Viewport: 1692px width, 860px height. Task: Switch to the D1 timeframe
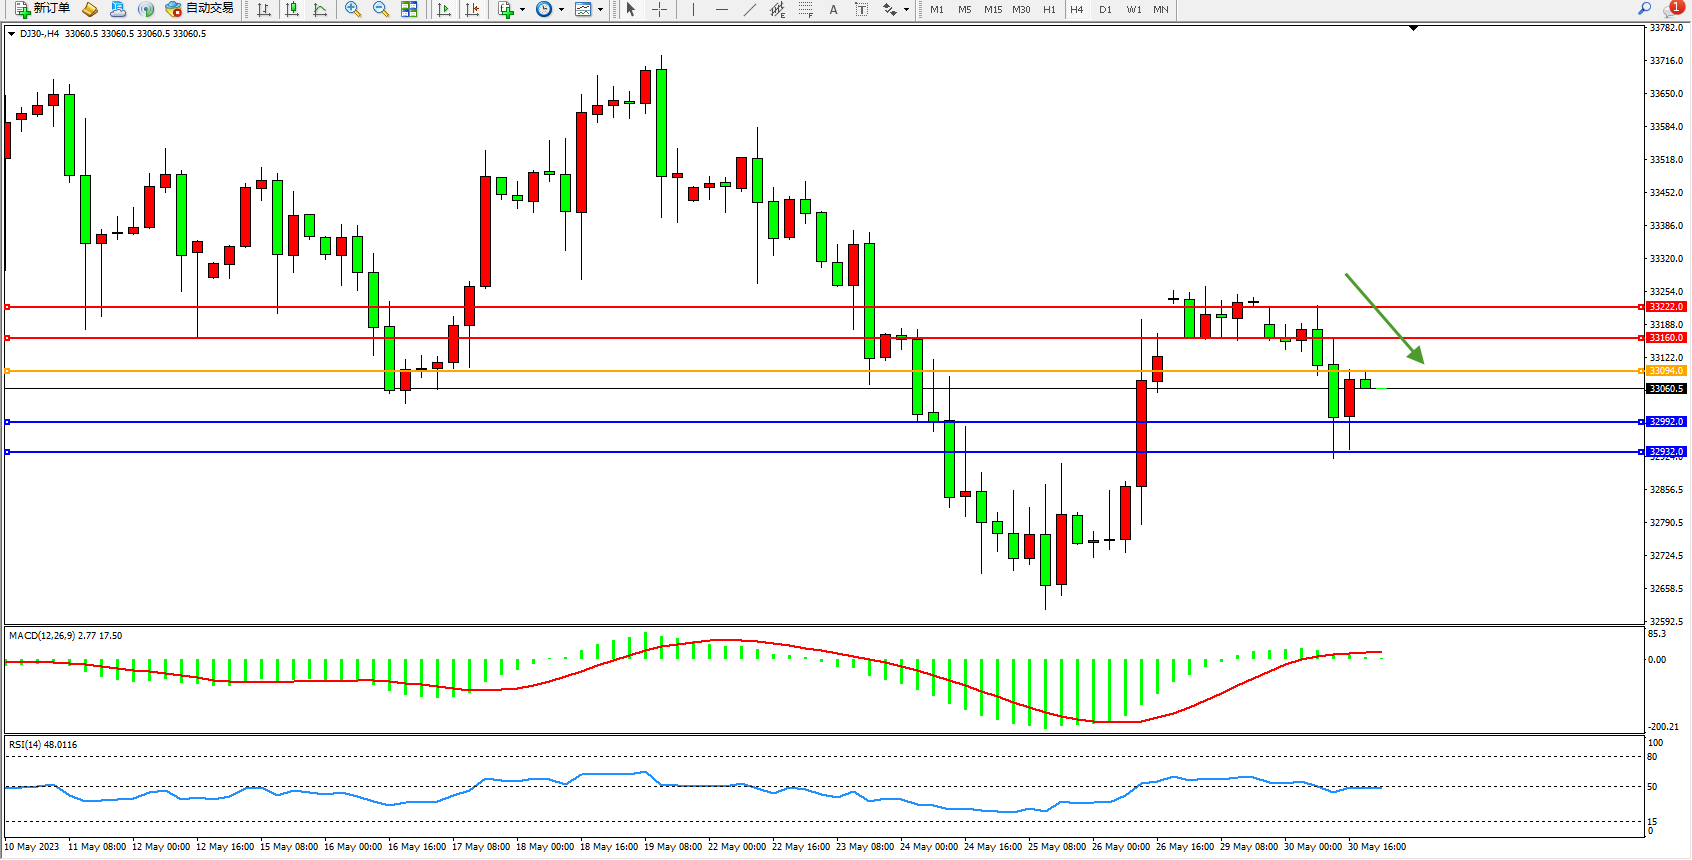point(1105,9)
